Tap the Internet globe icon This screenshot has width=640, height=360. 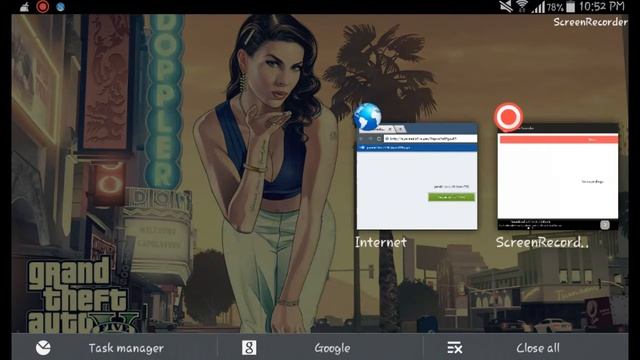tap(367, 117)
